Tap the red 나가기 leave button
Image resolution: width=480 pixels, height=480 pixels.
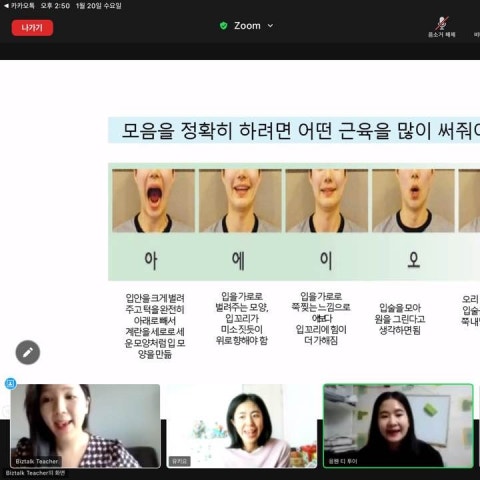pyautogui.click(x=32, y=28)
